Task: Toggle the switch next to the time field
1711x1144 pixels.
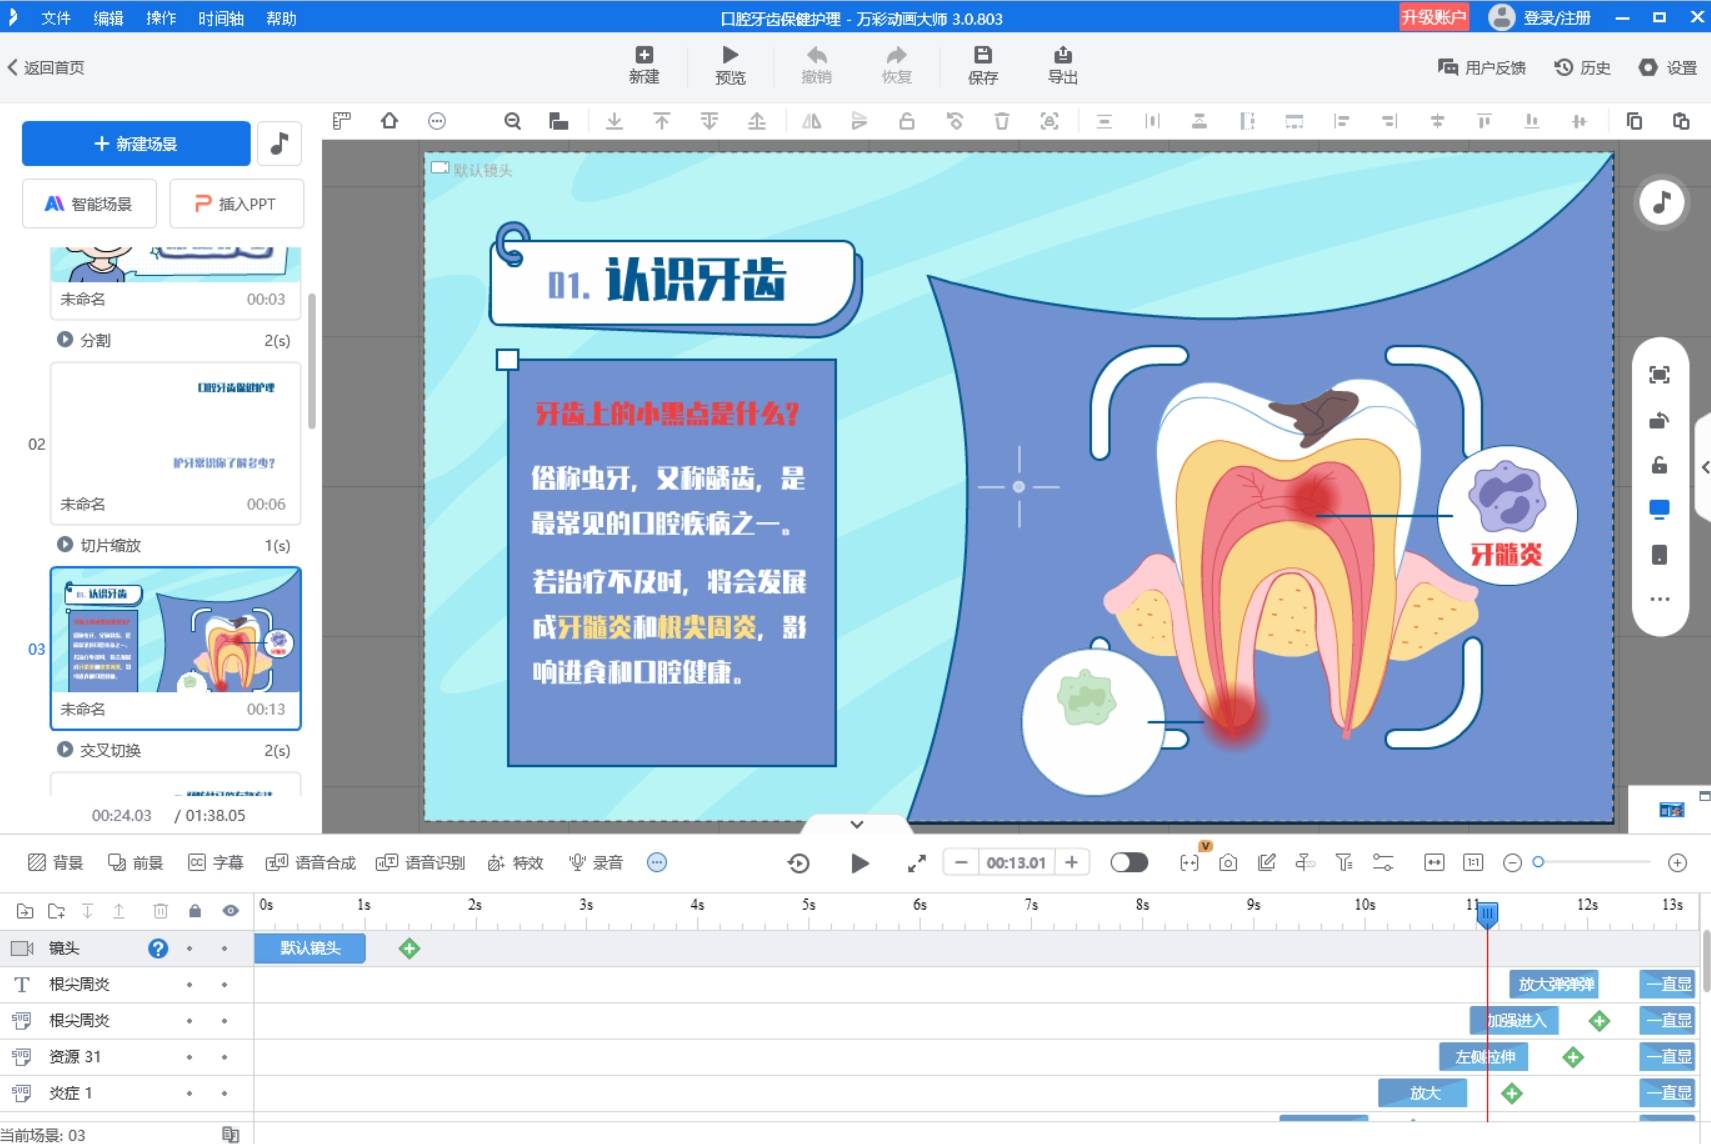Action: (1129, 863)
